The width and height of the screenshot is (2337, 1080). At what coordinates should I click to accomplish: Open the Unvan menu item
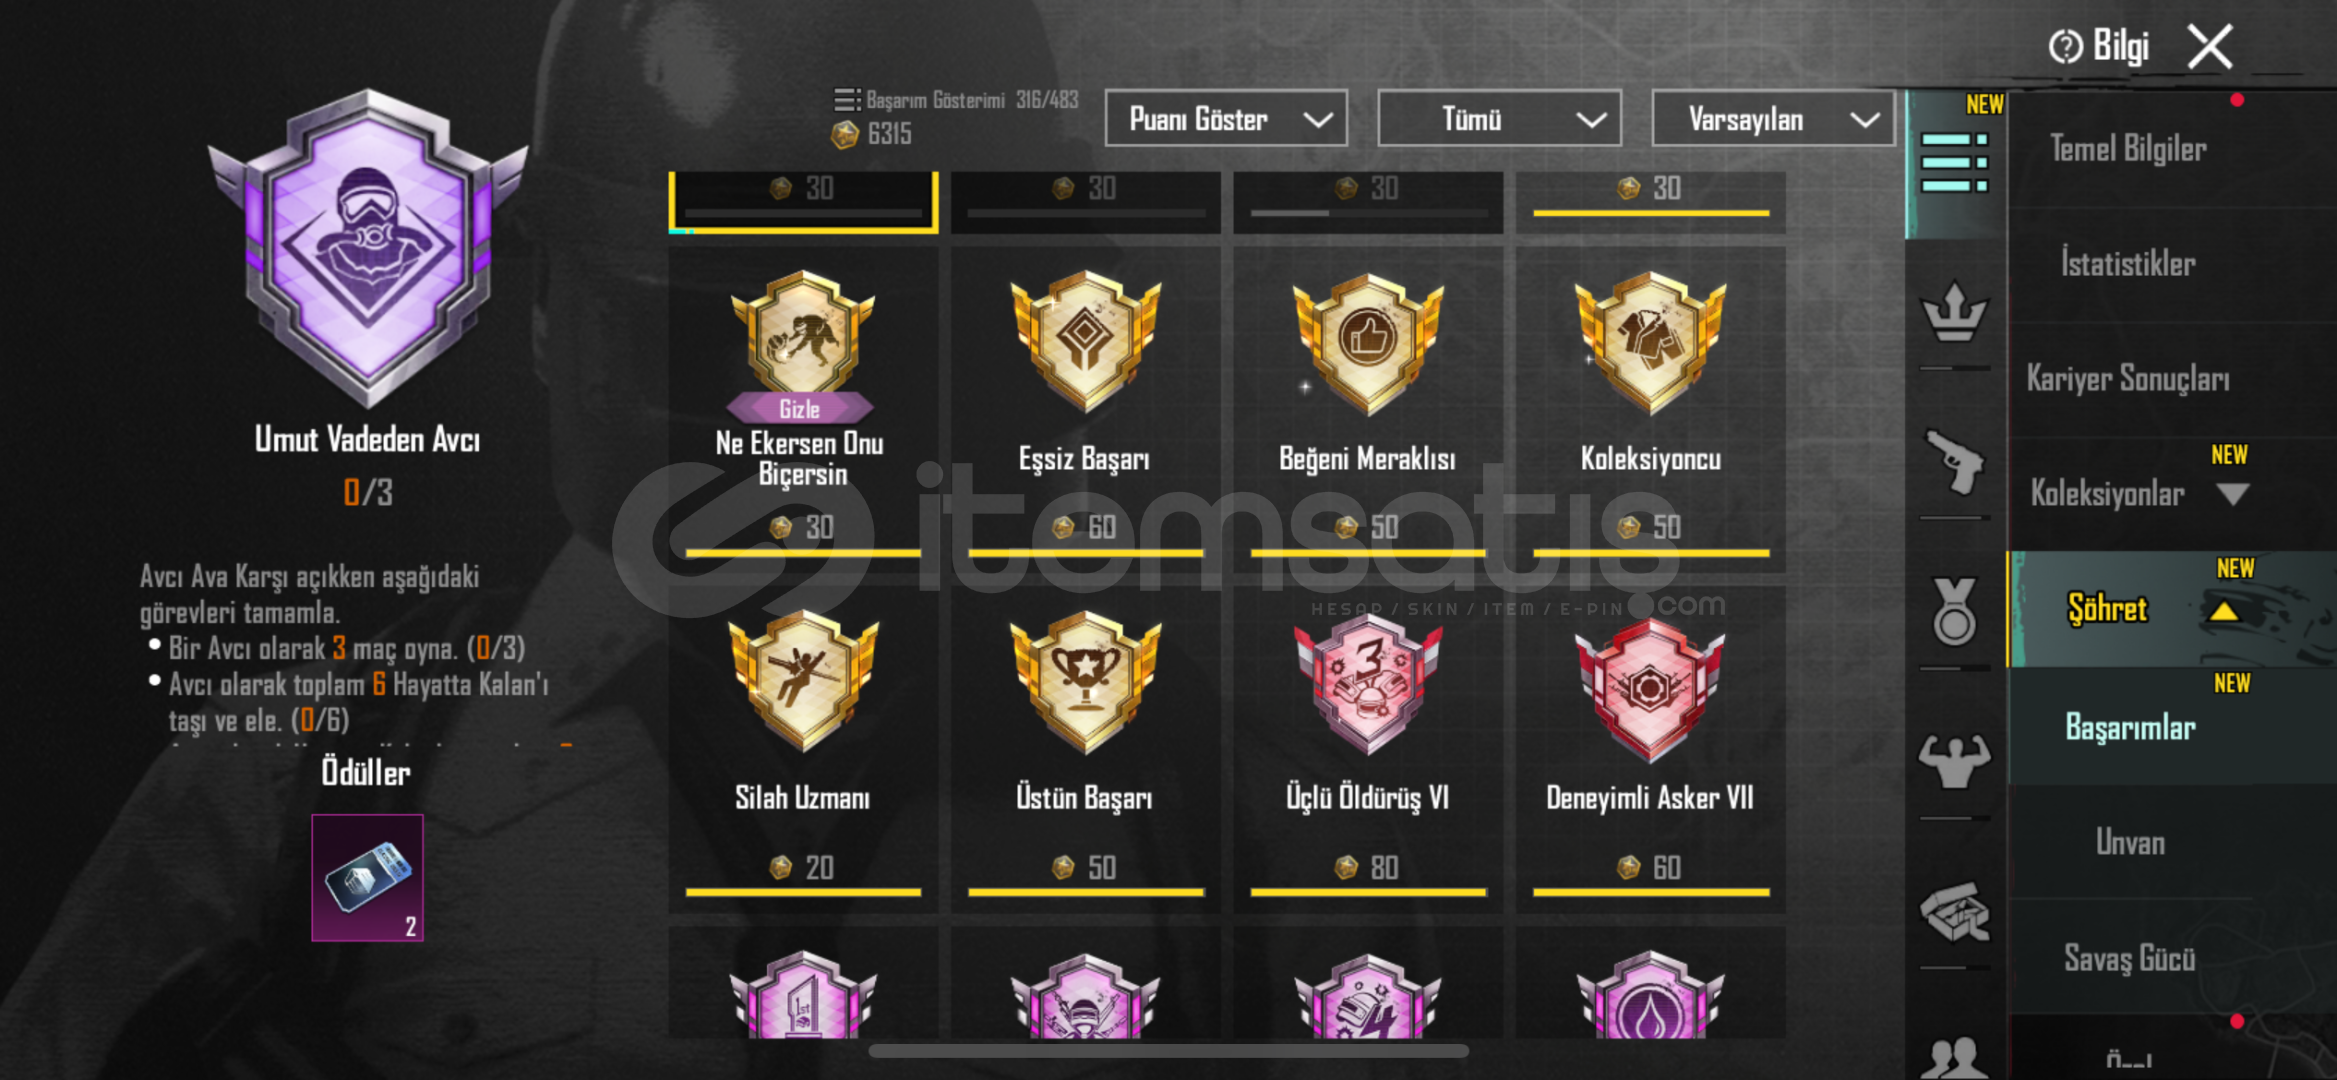coord(2130,843)
